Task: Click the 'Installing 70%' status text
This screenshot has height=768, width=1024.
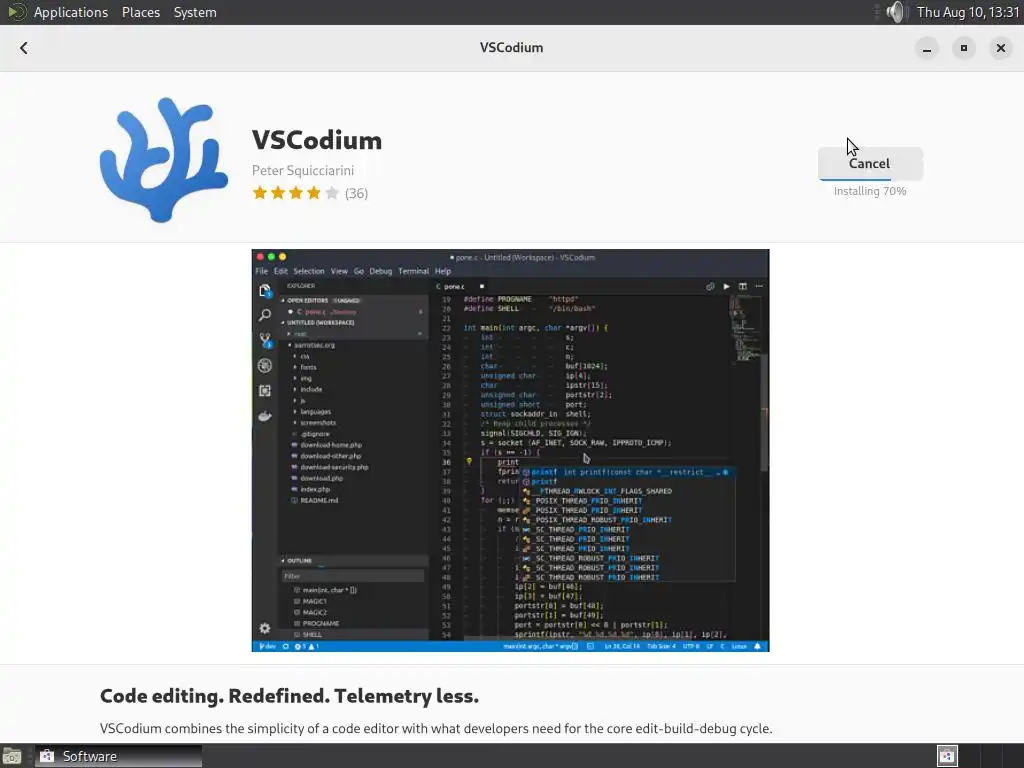Action: pyautogui.click(x=870, y=191)
